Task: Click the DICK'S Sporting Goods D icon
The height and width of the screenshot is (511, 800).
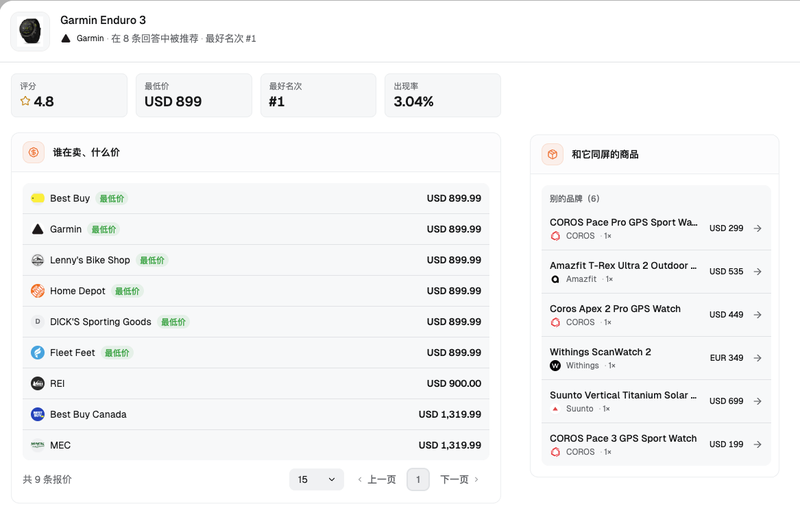Action: click(x=38, y=322)
